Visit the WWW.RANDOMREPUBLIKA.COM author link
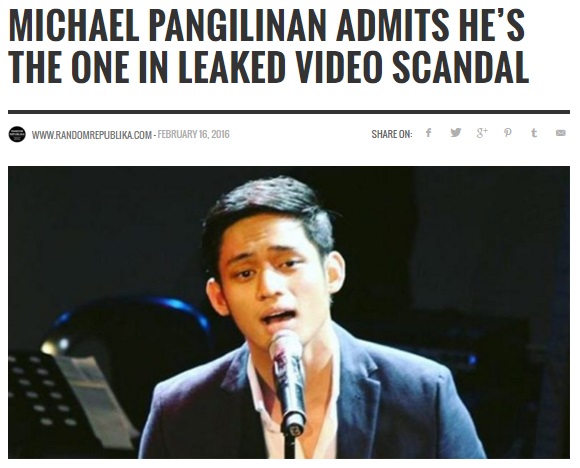The width and height of the screenshot is (580, 468). tap(92, 135)
